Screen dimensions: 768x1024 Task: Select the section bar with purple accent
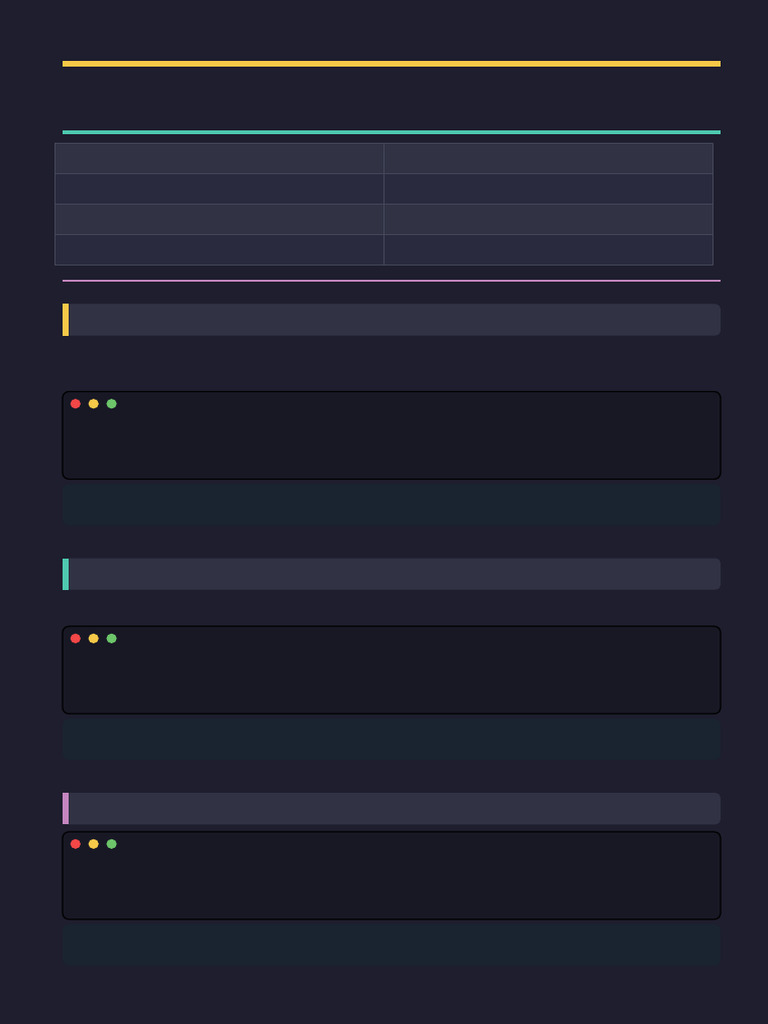pyautogui.click(x=391, y=808)
